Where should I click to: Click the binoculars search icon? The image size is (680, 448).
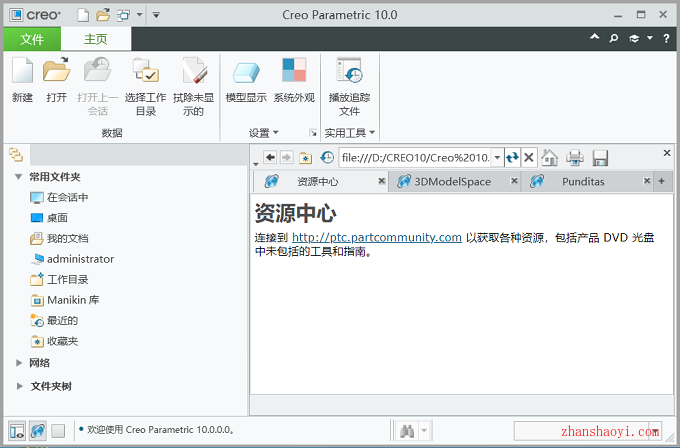coord(407,431)
